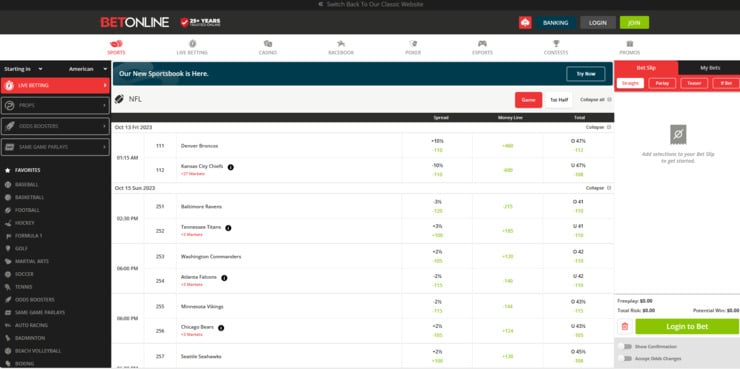Select the If Bet bet type

(x=726, y=84)
